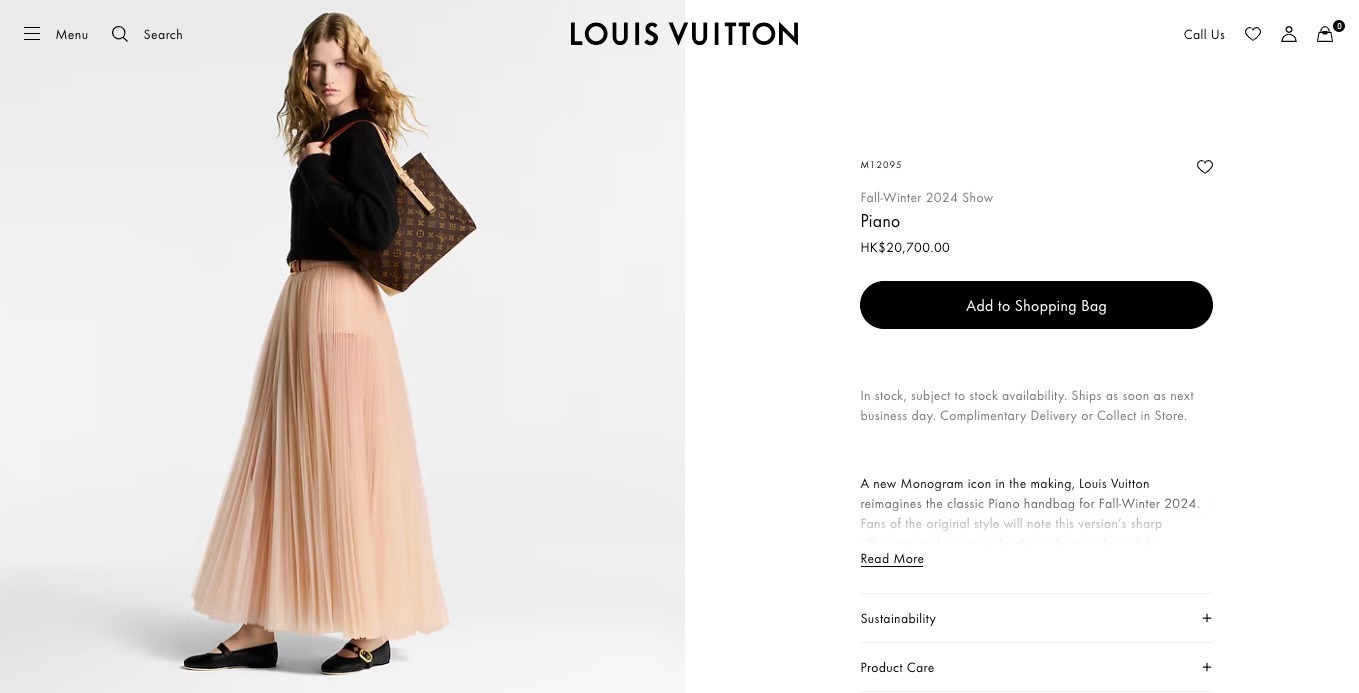Image resolution: width=1359 pixels, height=693 pixels.
Task: Click the Piano product title
Action: click(x=880, y=222)
